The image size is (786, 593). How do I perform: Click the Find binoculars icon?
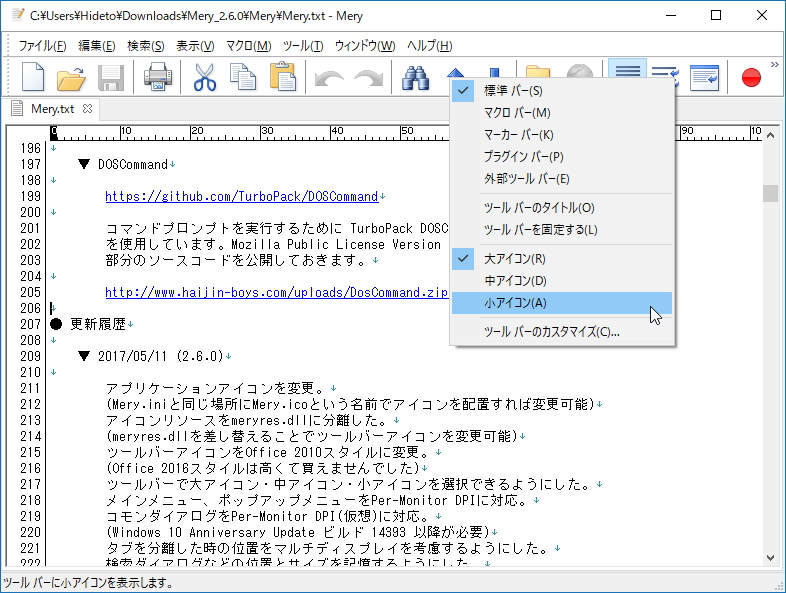pyautogui.click(x=415, y=77)
